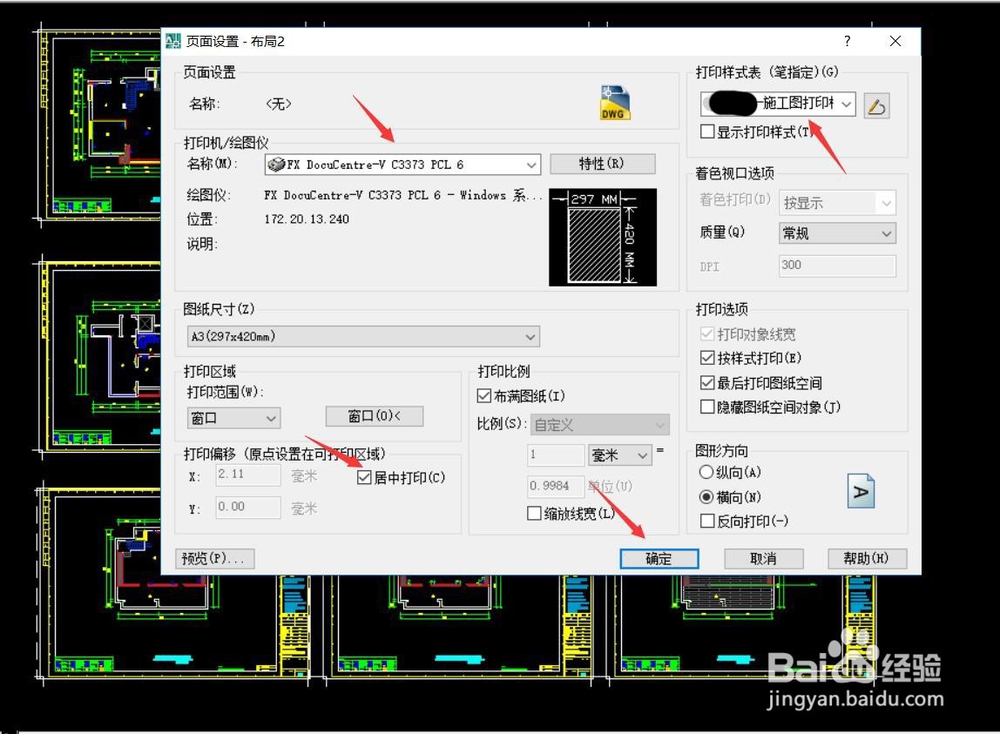Click the plot style table editor pencil icon

876,105
